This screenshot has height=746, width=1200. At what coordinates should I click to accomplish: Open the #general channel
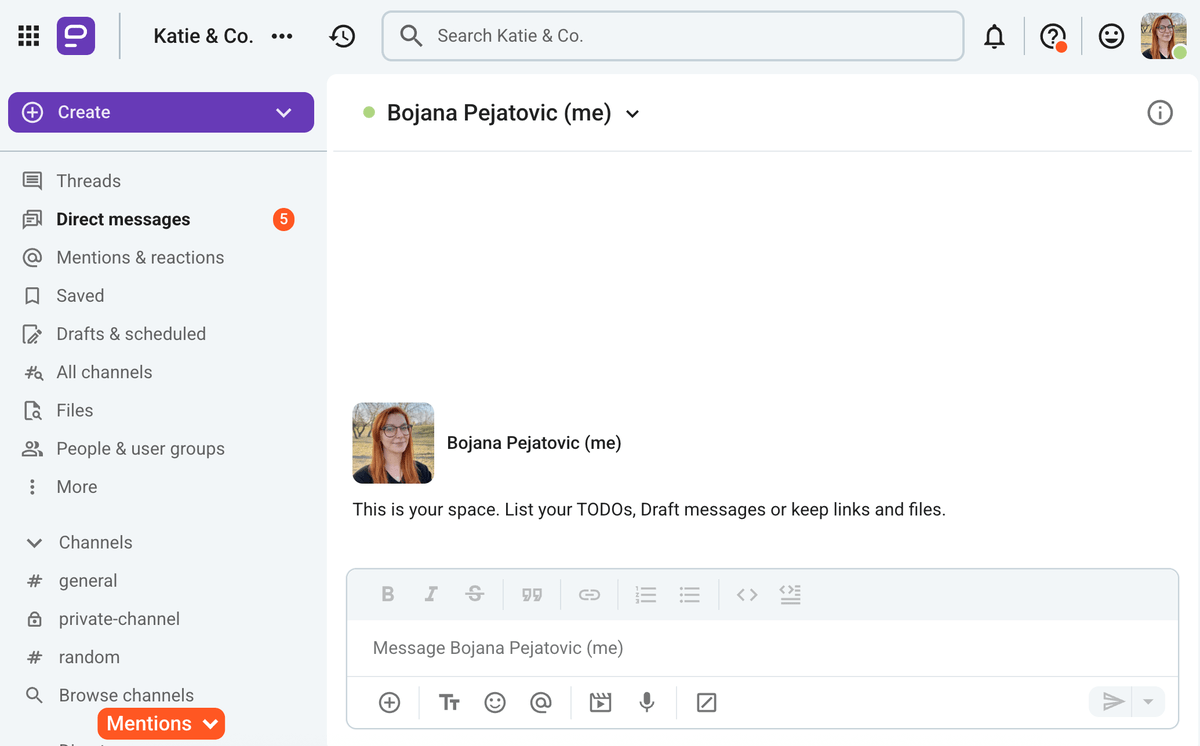pyautogui.click(x=88, y=581)
